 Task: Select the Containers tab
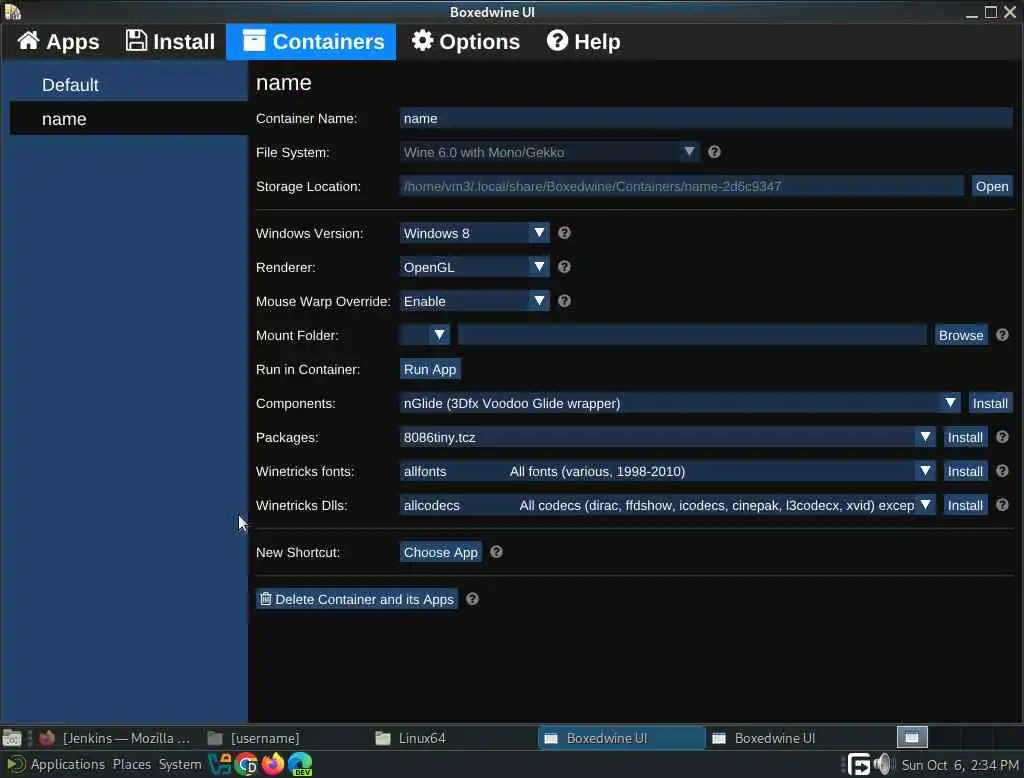[312, 42]
